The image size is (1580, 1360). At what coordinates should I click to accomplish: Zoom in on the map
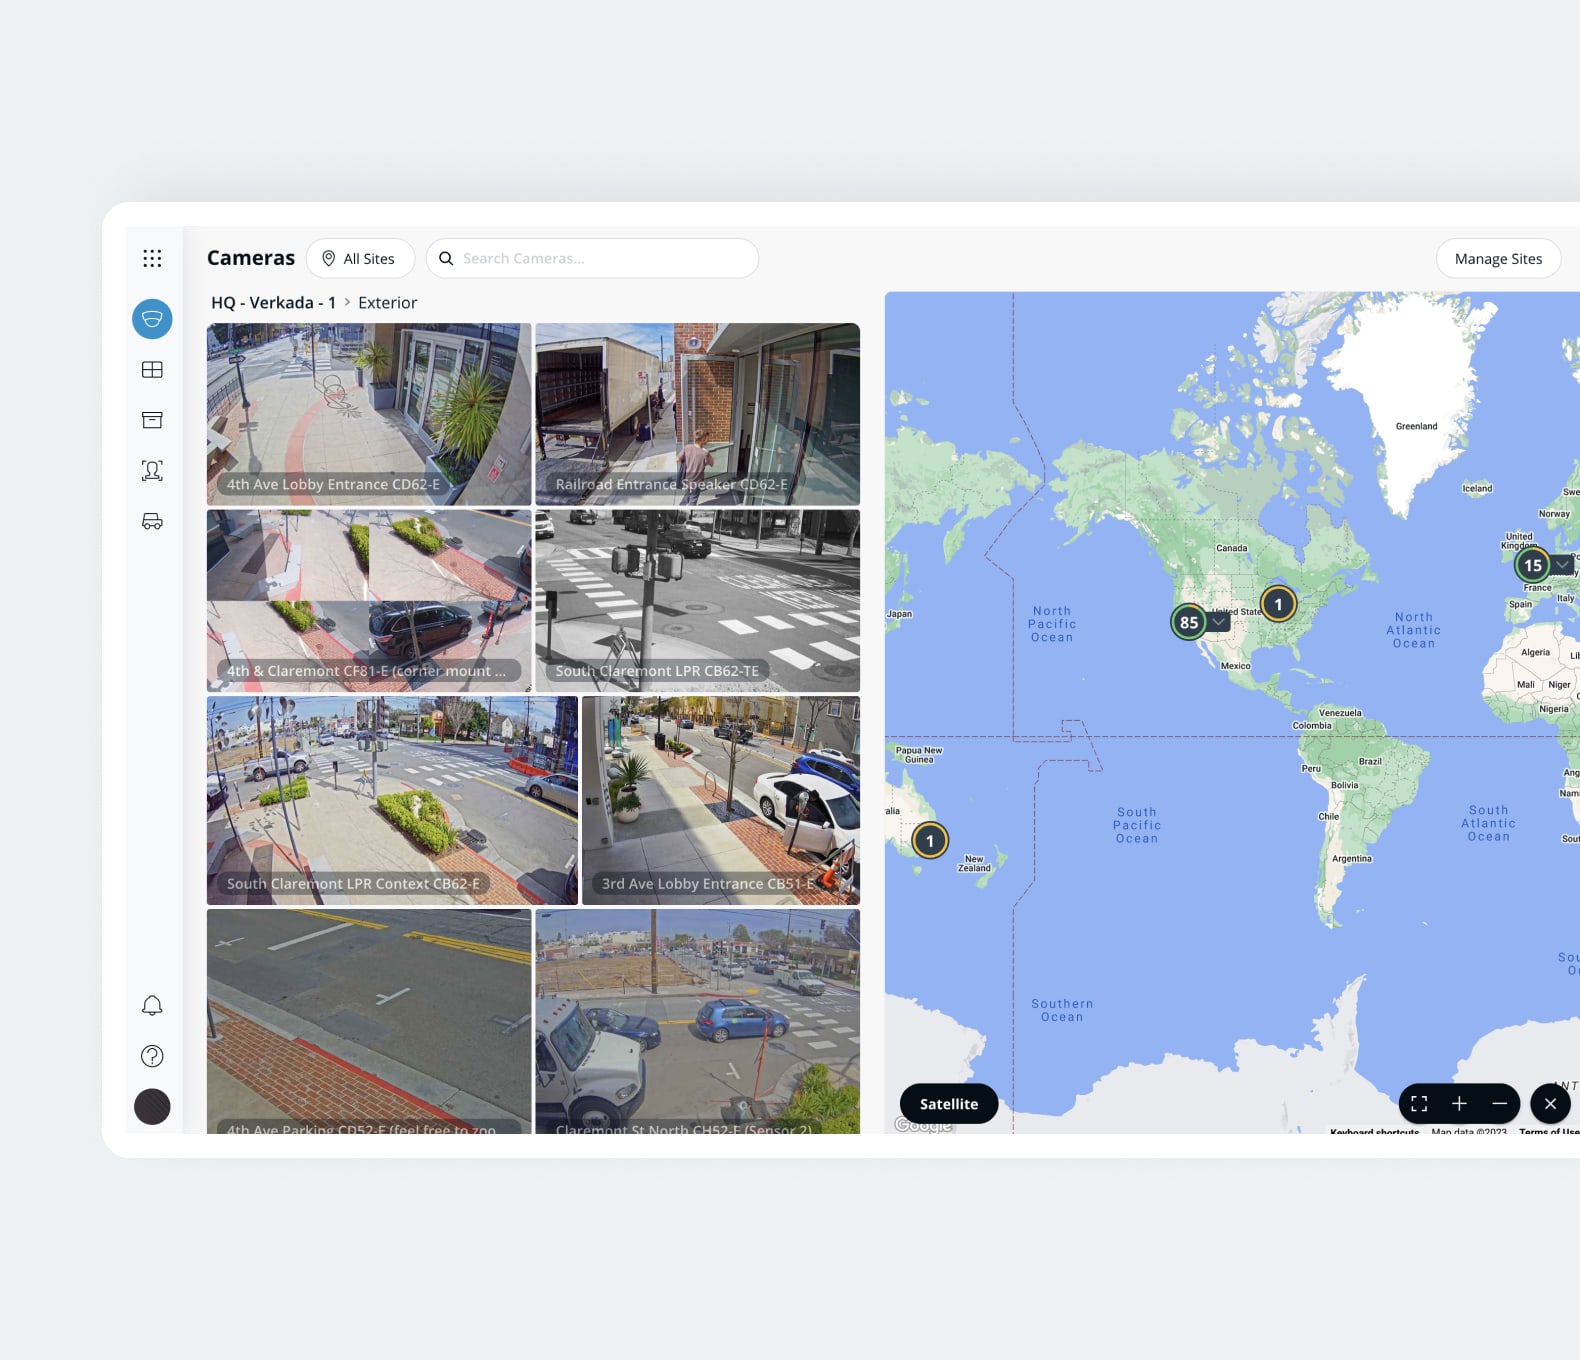click(x=1459, y=1104)
